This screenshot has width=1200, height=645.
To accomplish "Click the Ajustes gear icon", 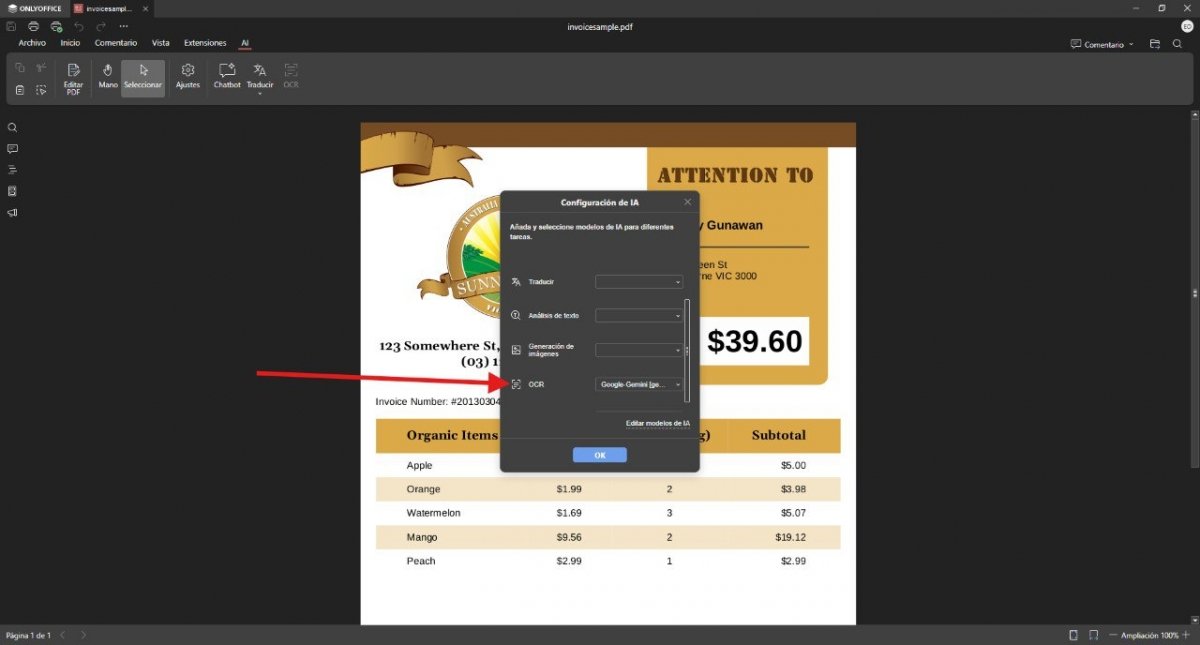I will tap(187, 76).
